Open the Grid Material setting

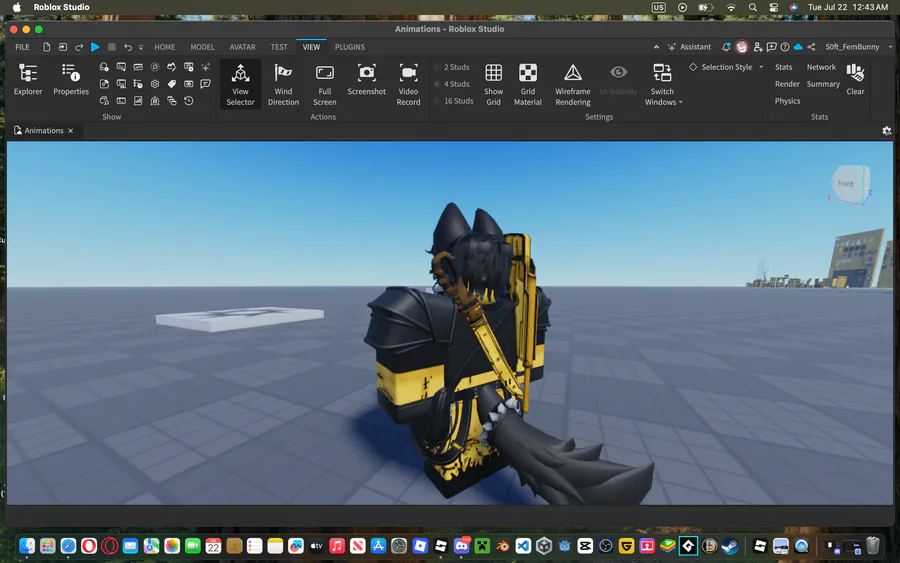[527, 84]
